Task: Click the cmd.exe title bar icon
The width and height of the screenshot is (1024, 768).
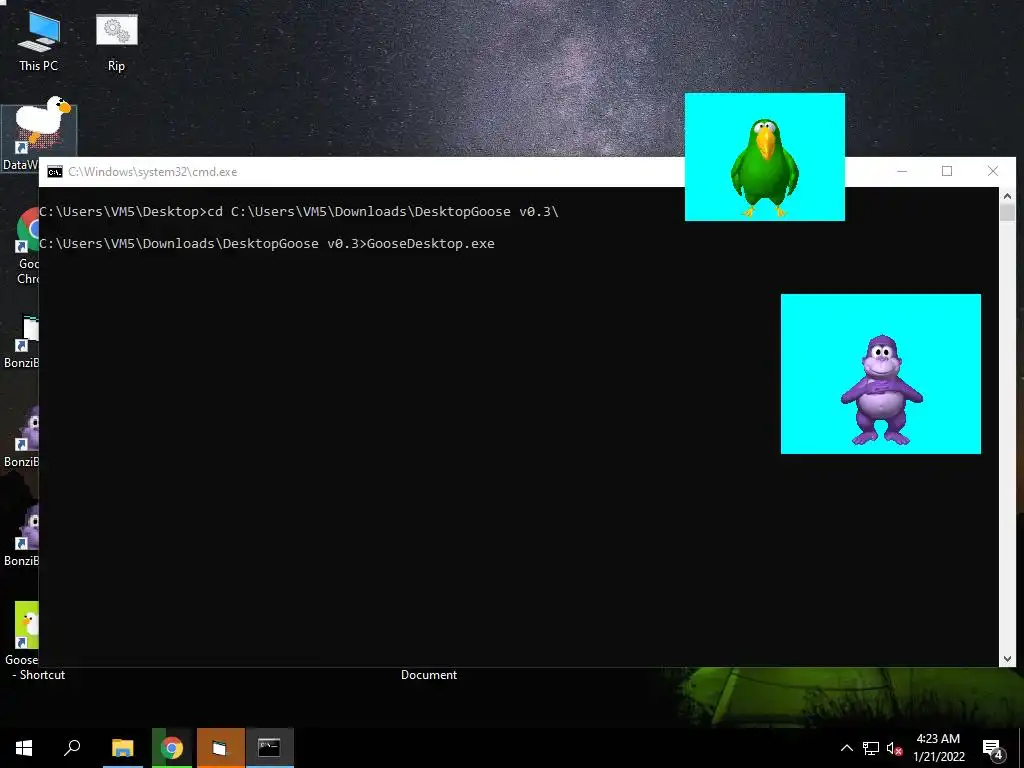Action: [55, 172]
